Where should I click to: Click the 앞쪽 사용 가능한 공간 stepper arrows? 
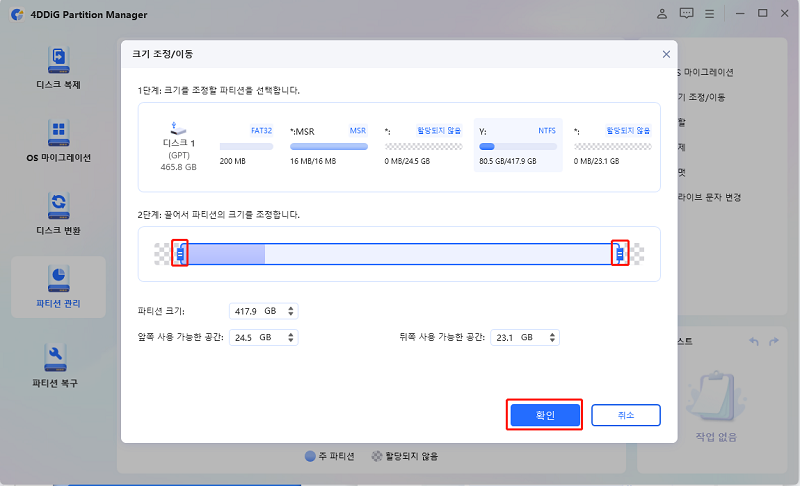tap(291, 338)
